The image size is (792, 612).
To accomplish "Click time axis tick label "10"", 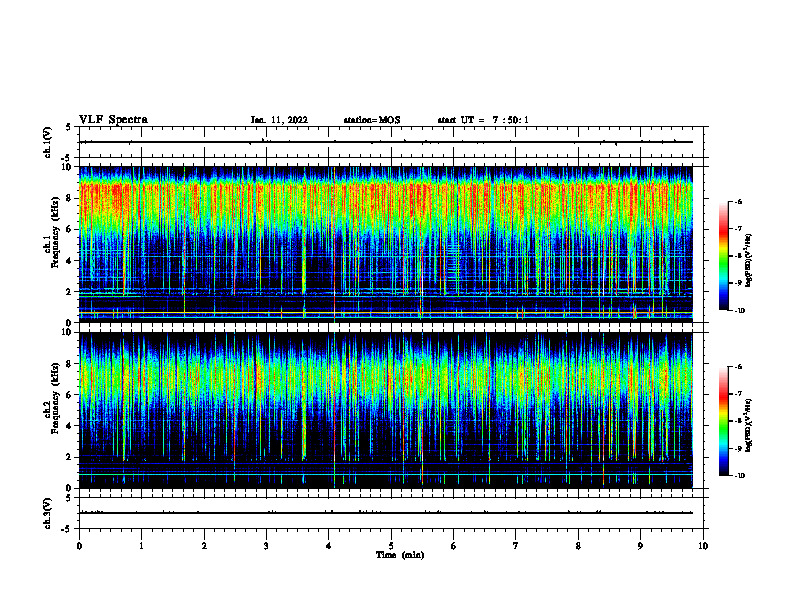I will coord(703,546).
